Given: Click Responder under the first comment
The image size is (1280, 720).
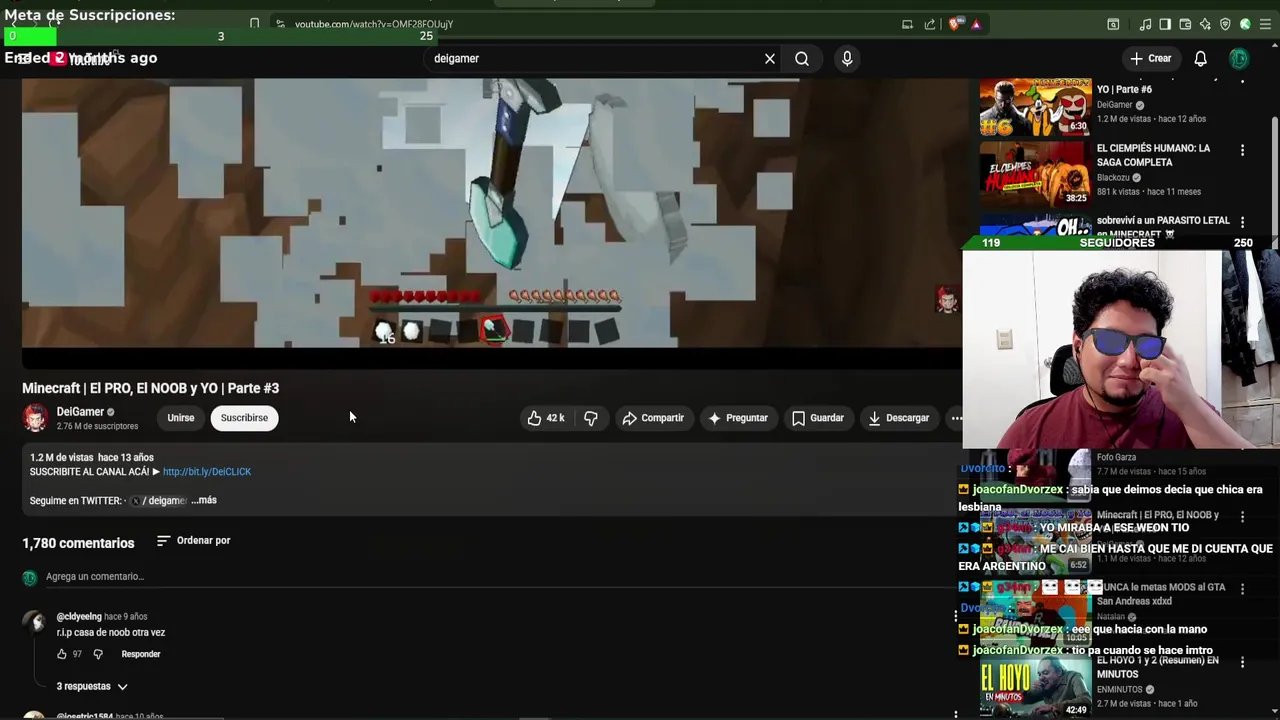Looking at the screenshot, I should [141, 654].
